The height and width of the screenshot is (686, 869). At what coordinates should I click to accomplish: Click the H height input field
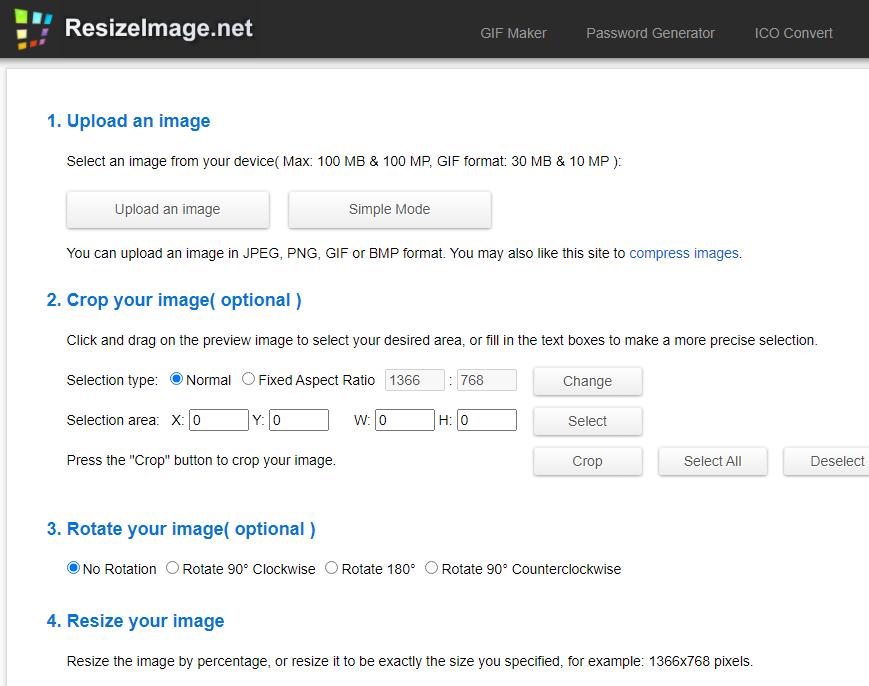(x=486, y=420)
